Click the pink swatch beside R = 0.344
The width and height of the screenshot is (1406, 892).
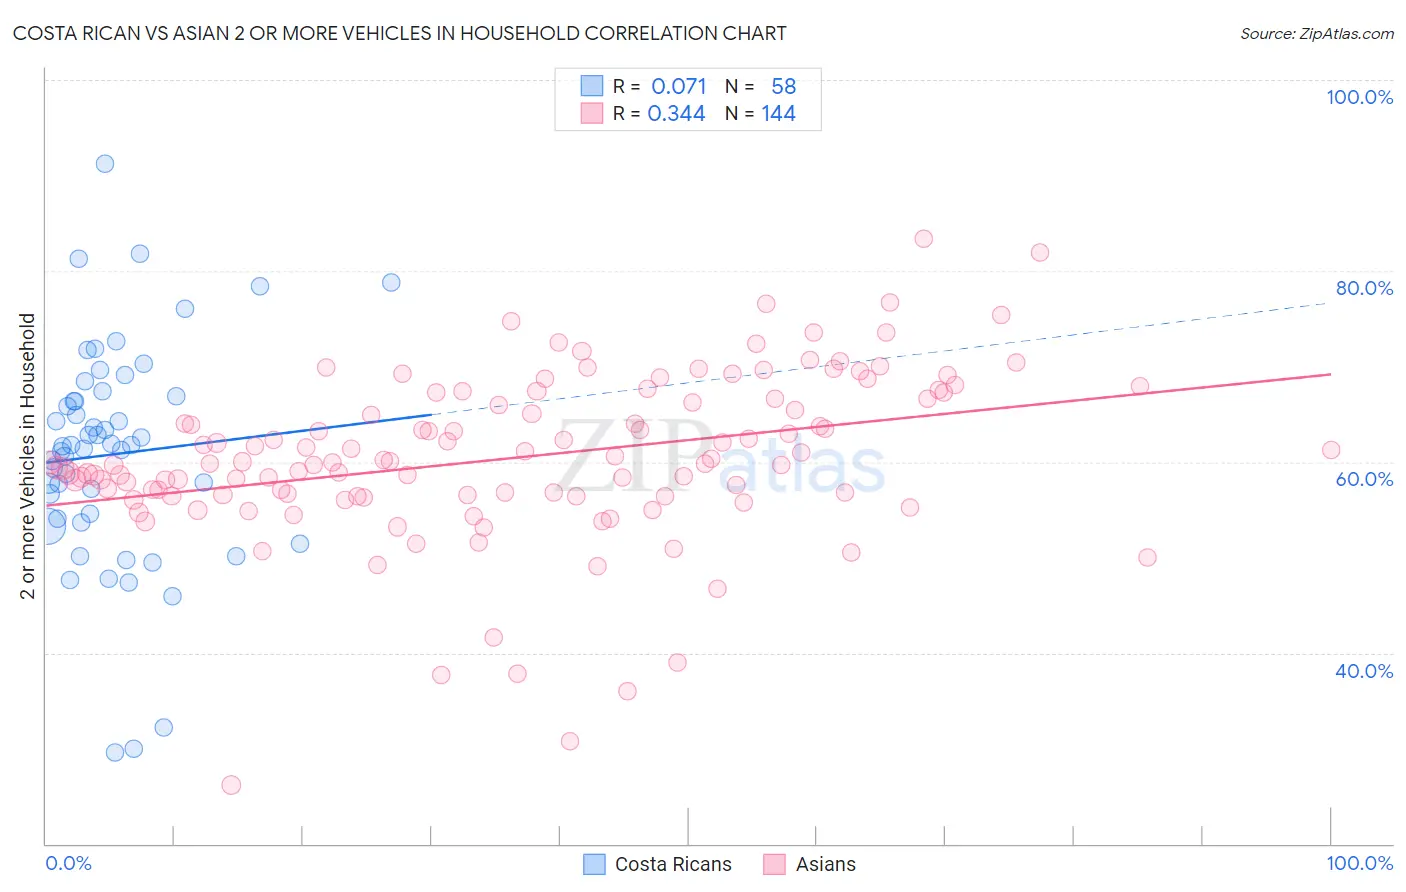(592, 113)
